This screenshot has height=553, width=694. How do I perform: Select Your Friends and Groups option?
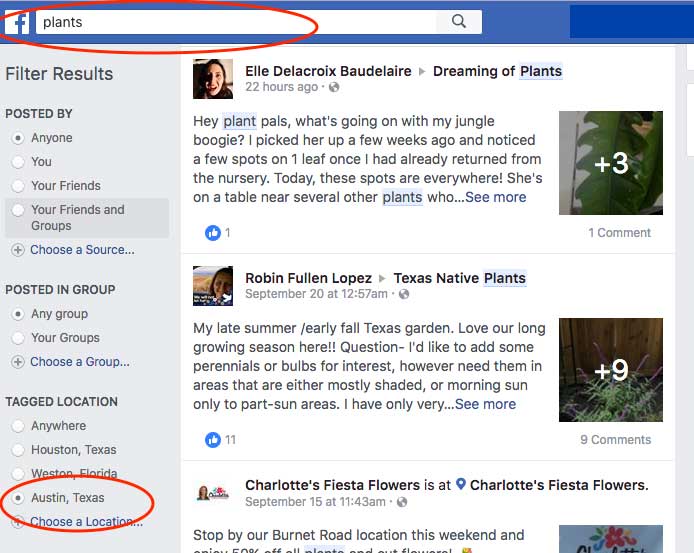click(x=87, y=218)
